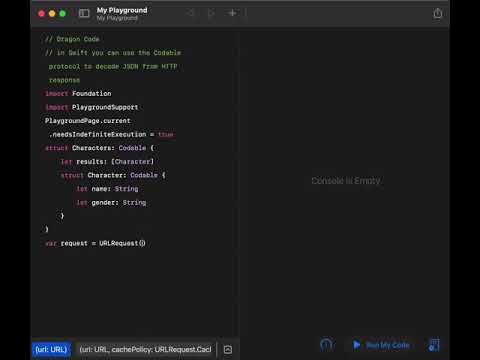This screenshot has width=480, height=360.
Task: Click the "PlaygroundPage.current" line
Action: (88, 121)
